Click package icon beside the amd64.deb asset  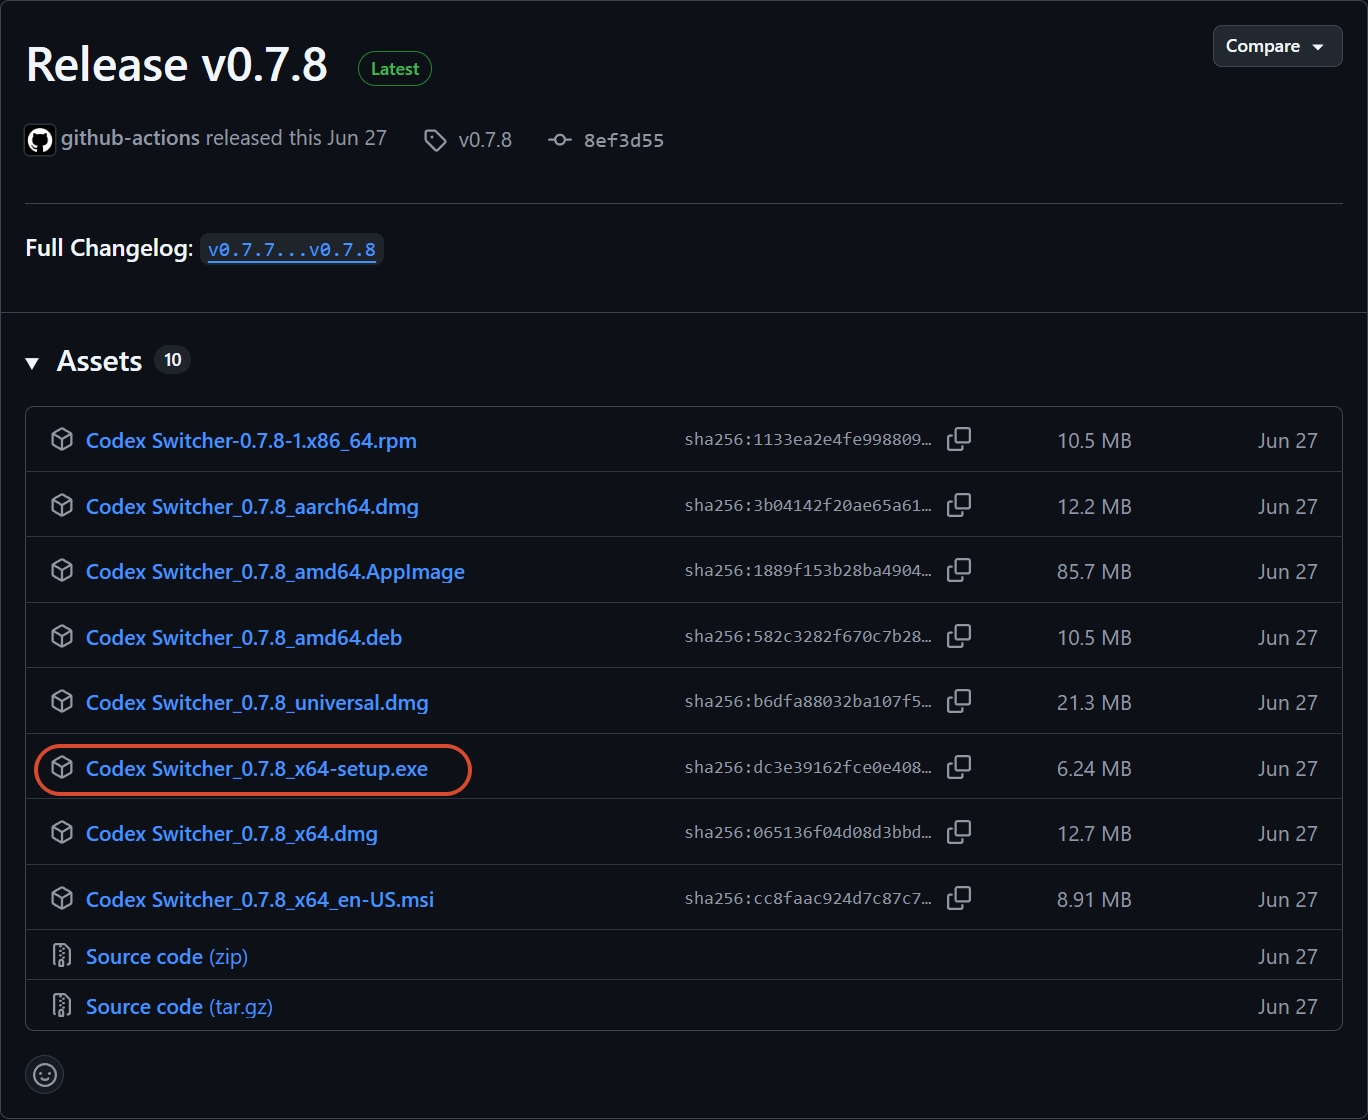(62, 637)
